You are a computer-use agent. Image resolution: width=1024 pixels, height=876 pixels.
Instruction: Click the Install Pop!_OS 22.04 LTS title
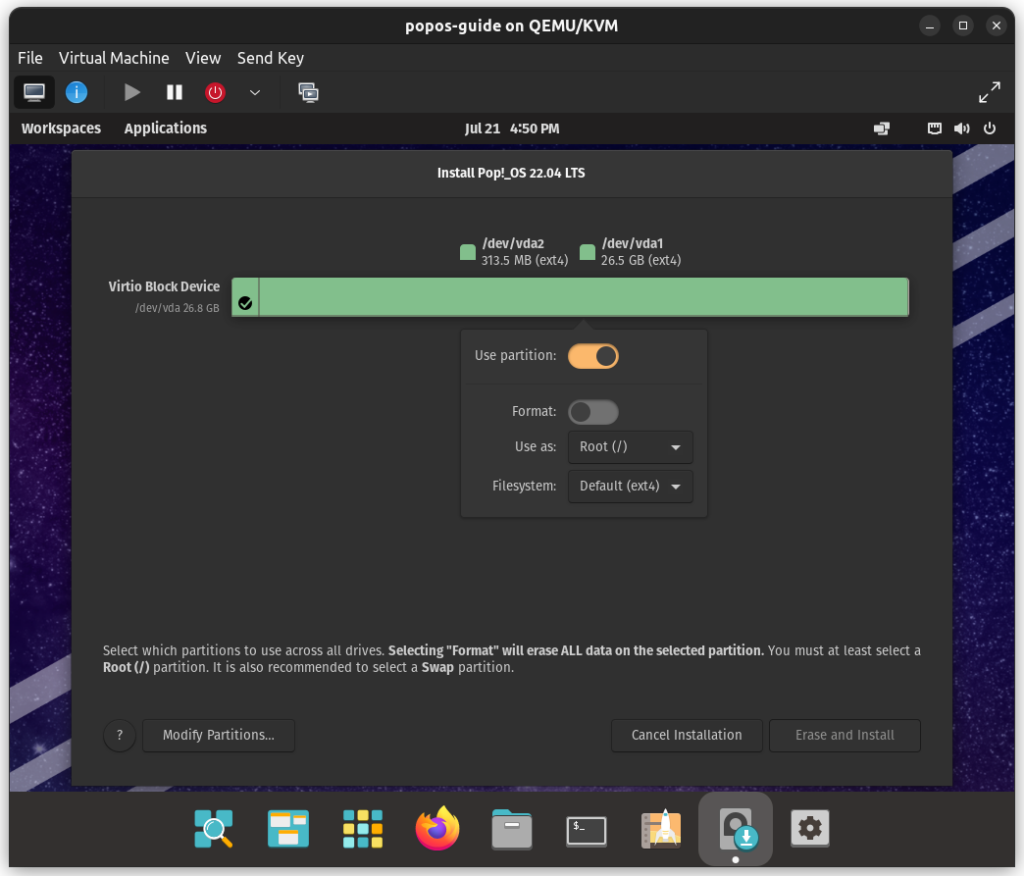point(511,173)
